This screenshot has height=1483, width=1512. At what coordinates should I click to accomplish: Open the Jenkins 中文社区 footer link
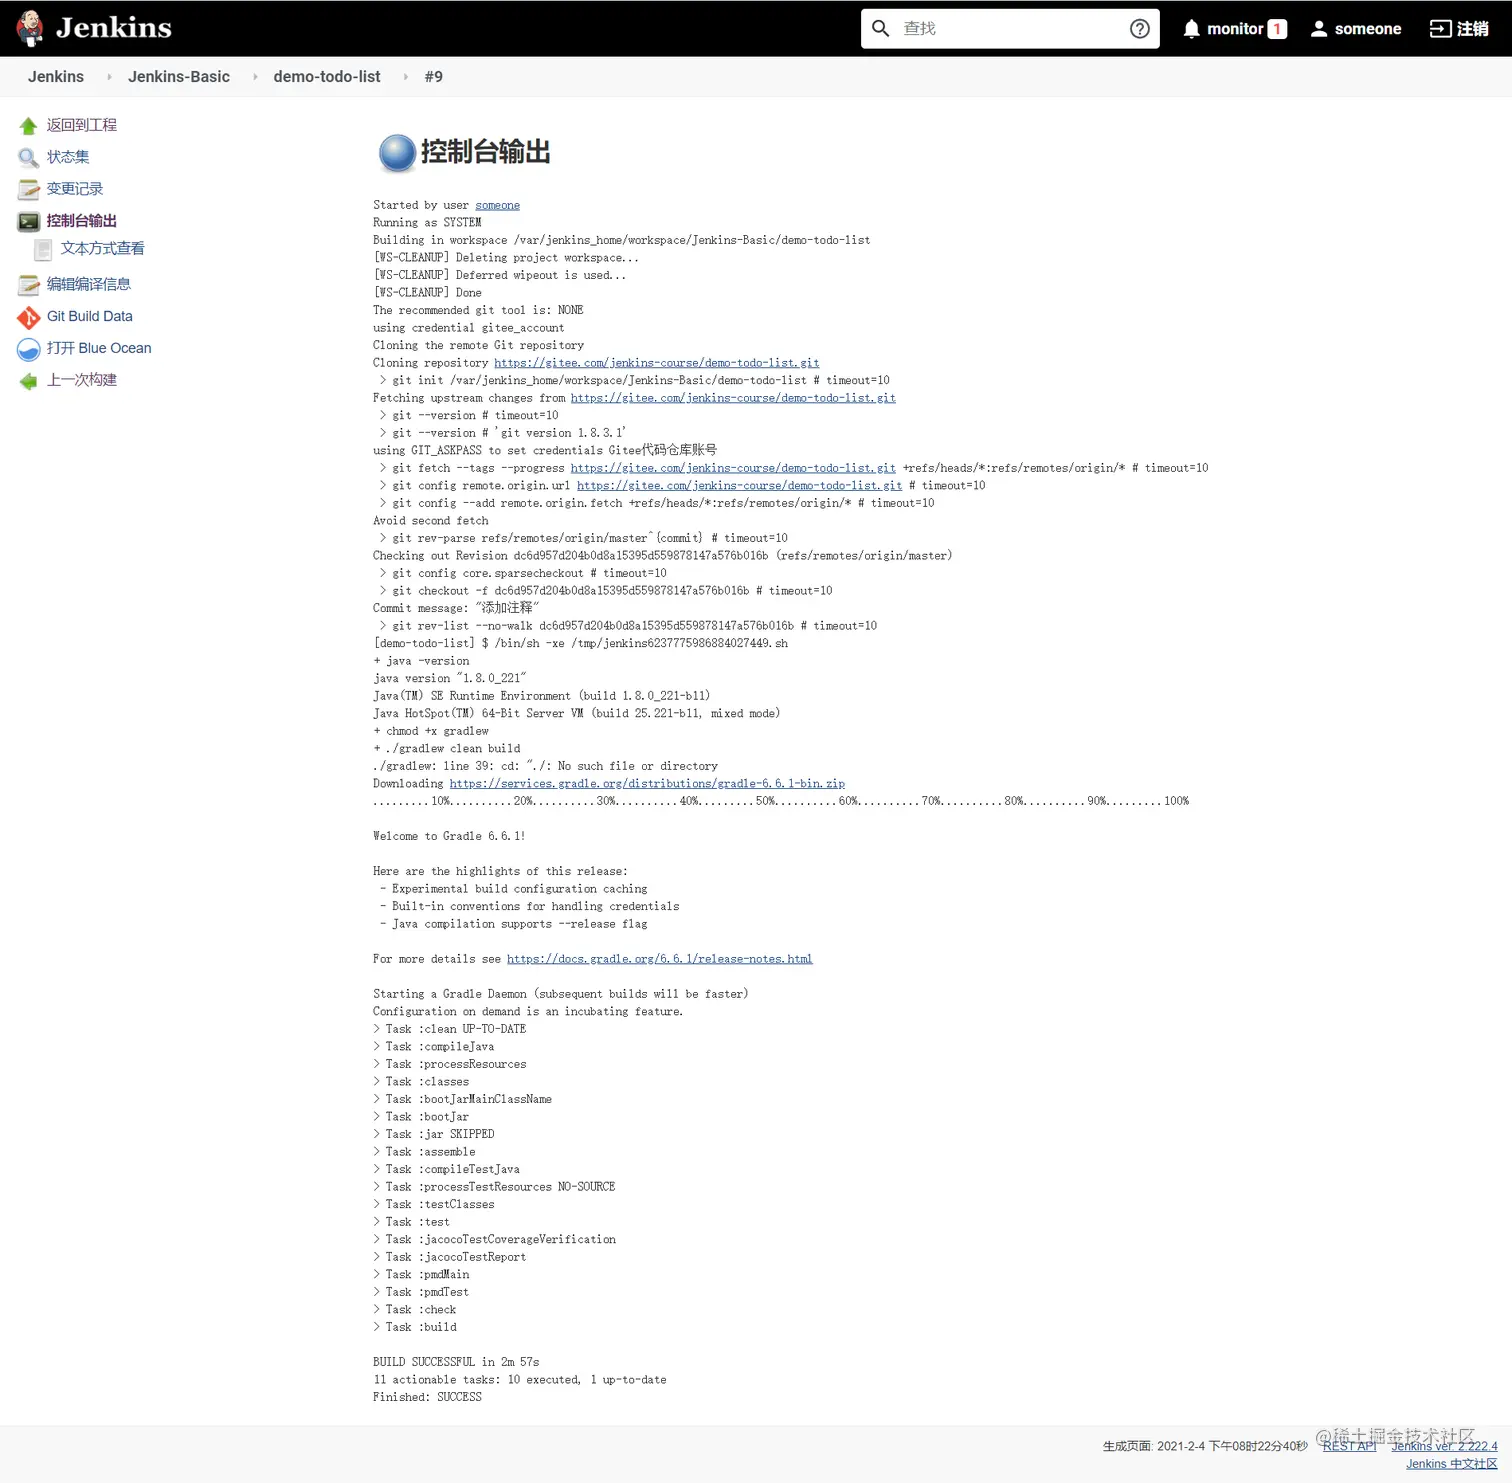(x=1452, y=1464)
